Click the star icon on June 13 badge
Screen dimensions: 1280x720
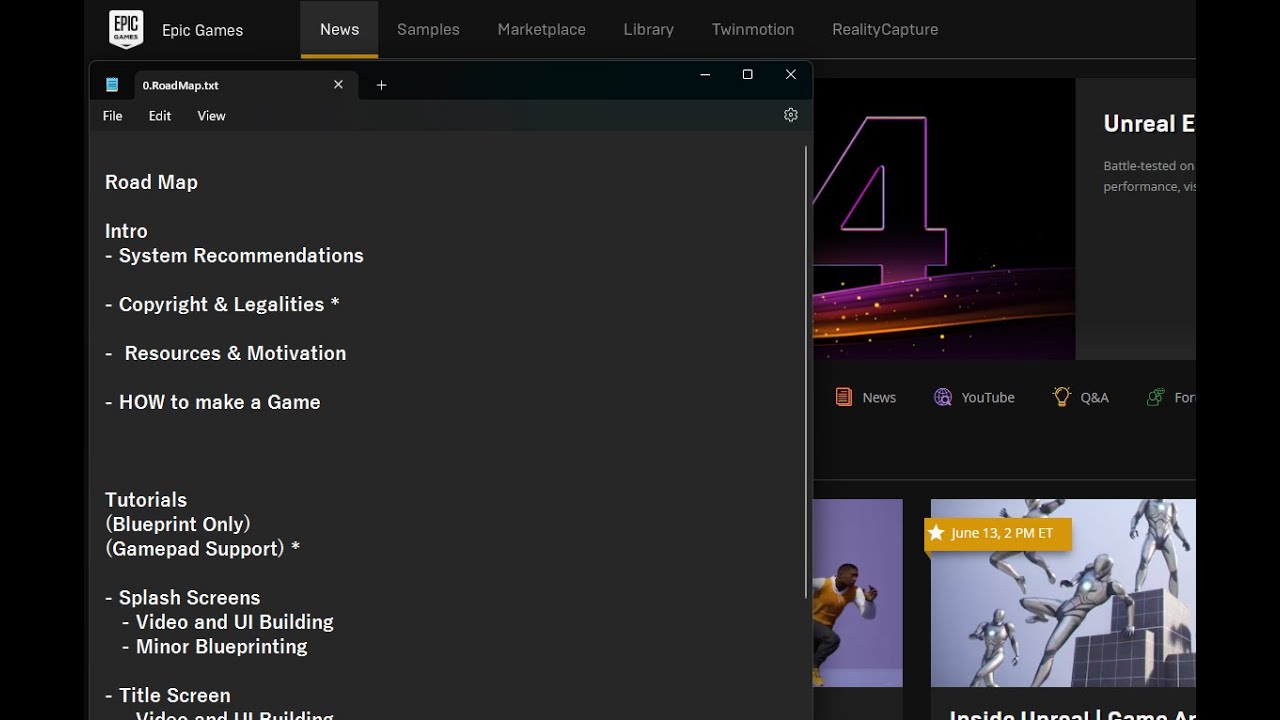936,533
